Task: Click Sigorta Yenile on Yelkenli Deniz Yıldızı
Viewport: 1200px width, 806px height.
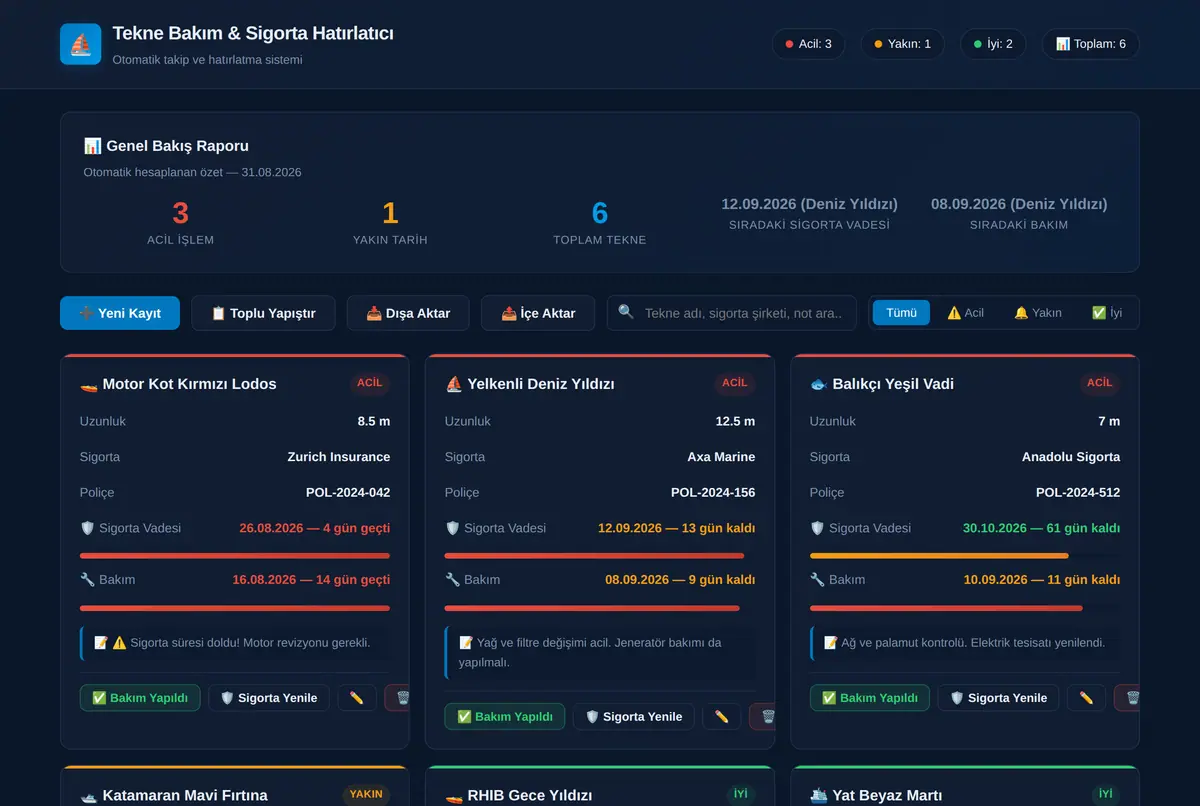Action: click(x=633, y=716)
